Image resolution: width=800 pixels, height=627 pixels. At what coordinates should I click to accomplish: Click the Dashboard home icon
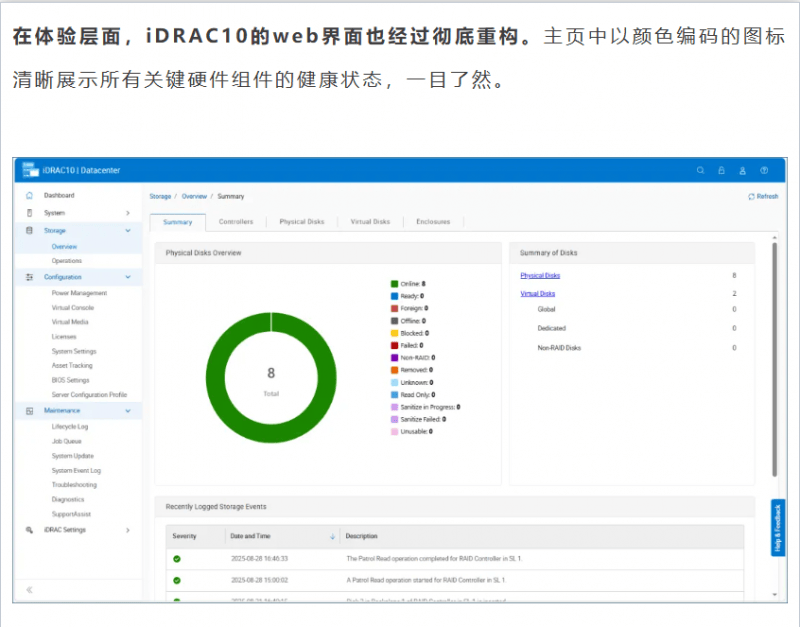(29, 195)
